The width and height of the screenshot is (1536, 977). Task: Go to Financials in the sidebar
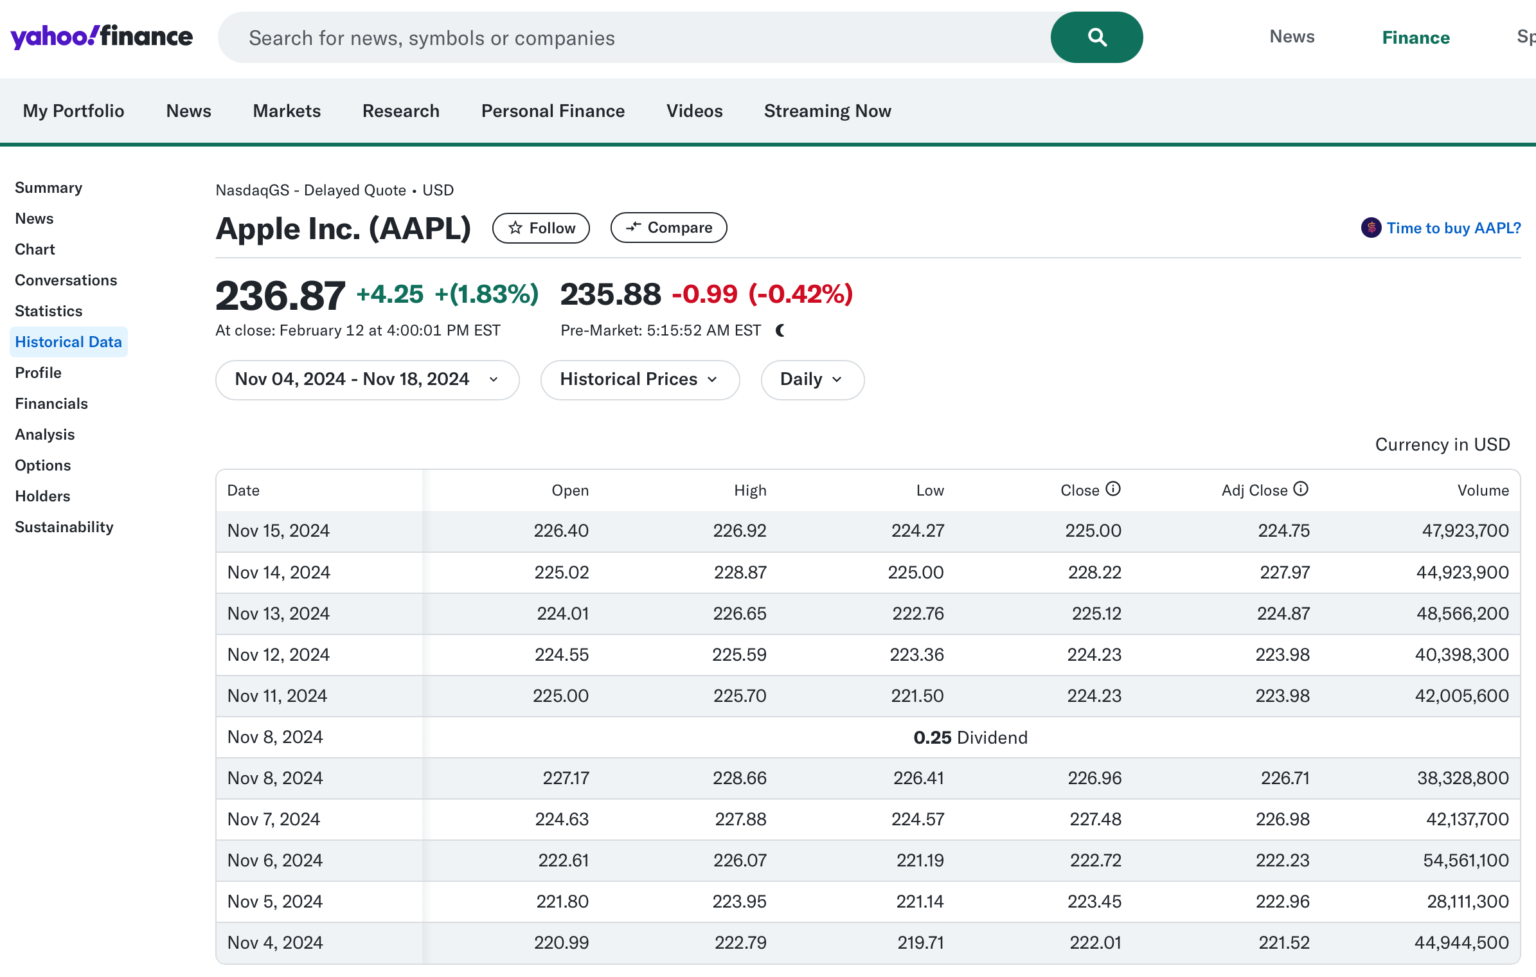pos(51,404)
